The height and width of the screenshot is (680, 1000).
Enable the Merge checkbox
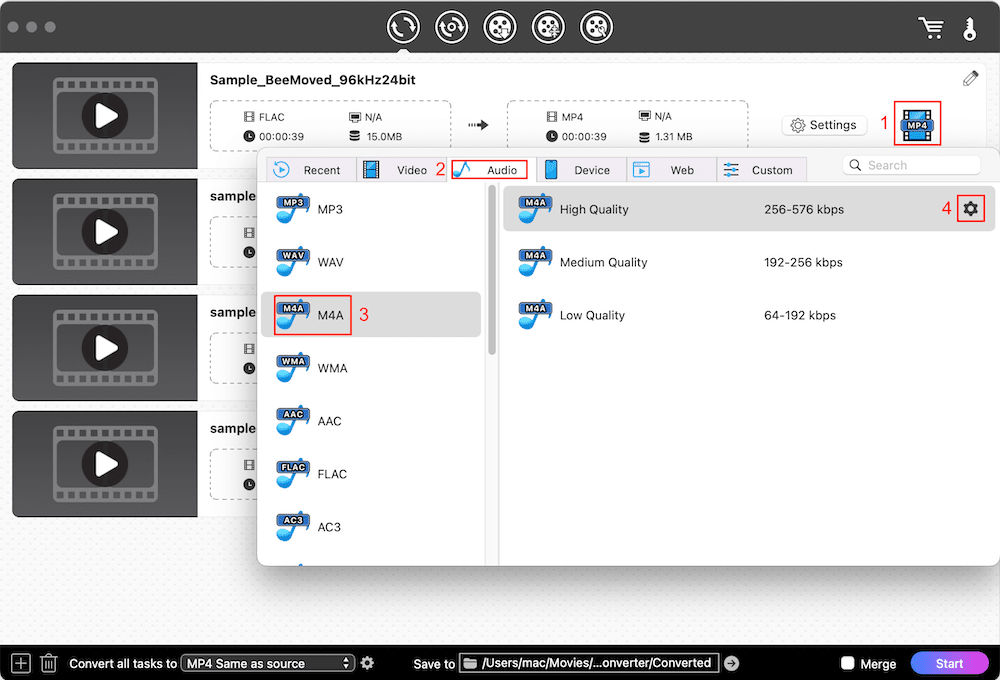coord(849,662)
